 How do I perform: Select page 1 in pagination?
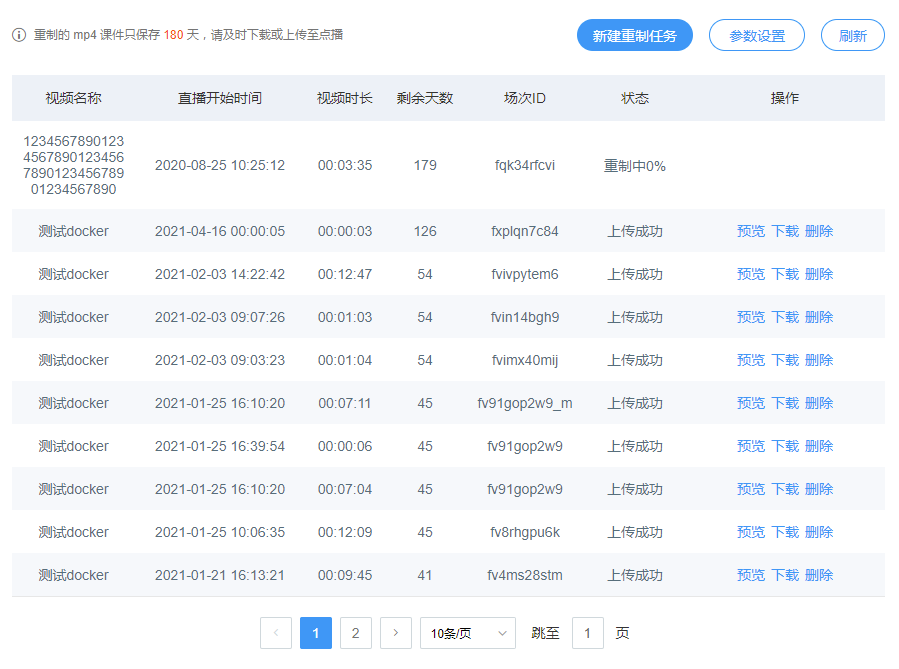coord(316,633)
